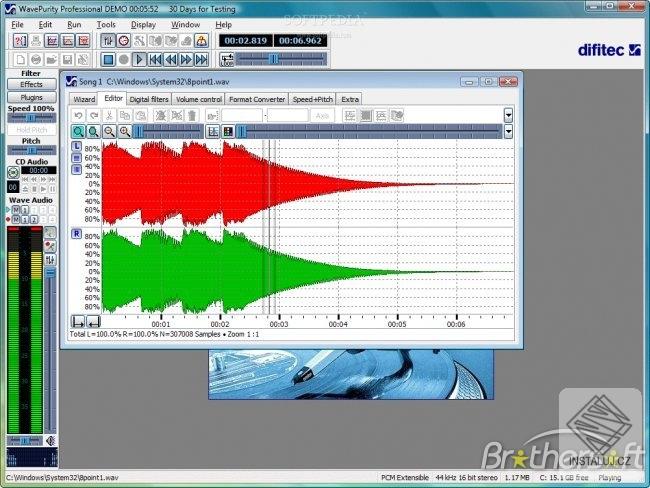Click the speaker volume icon below meters
This screenshot has height=488, width=650.
[x=51, y=440]
